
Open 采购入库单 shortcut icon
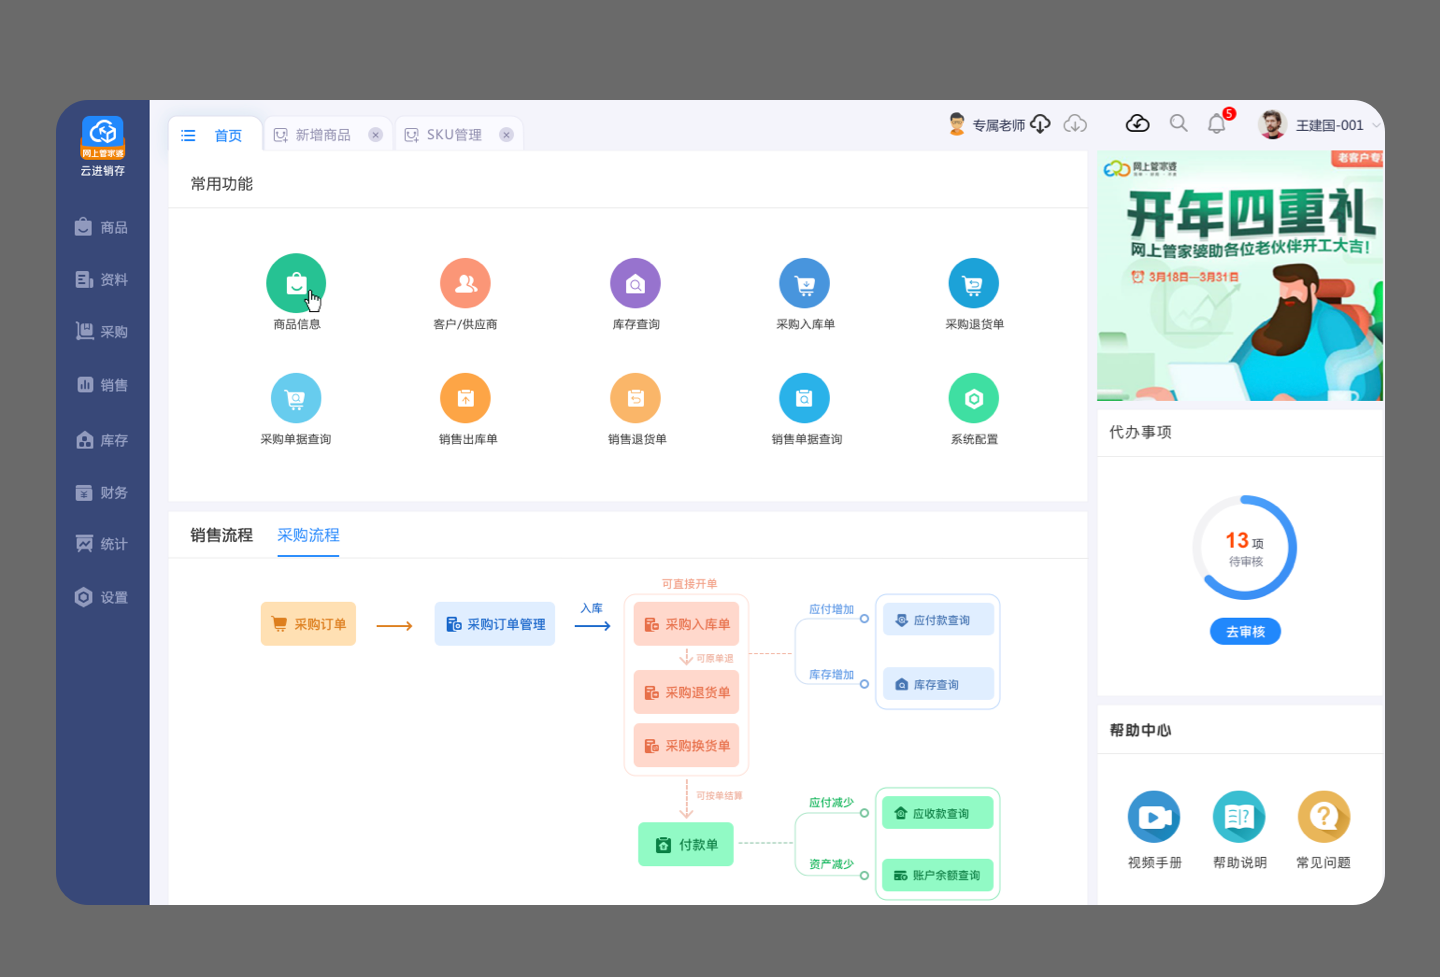click(804, 284)
